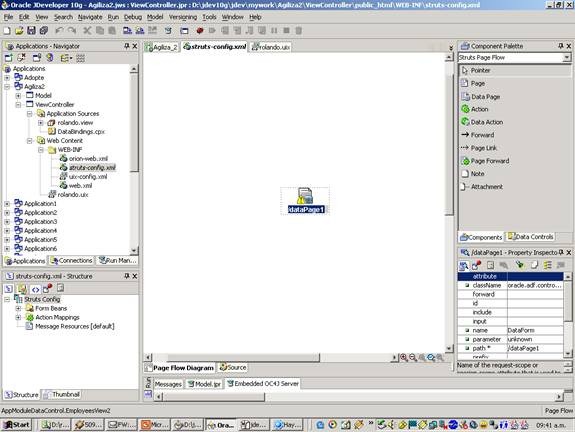Image resolution: width=575 pixels, height=432 pixels.
Task: Open the Struts Page Flow dropdown
Action: click(x=567, y=58)
